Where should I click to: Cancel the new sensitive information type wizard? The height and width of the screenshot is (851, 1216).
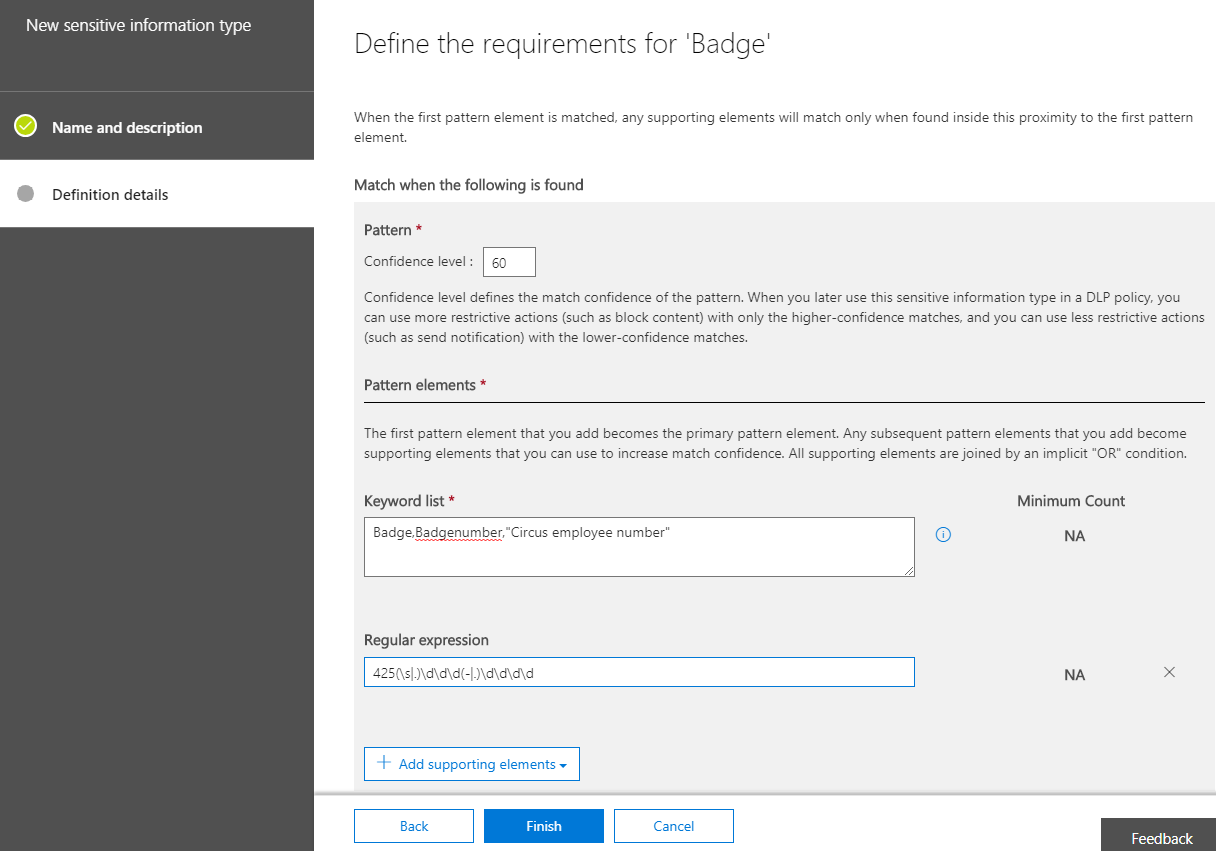(673, 825)
